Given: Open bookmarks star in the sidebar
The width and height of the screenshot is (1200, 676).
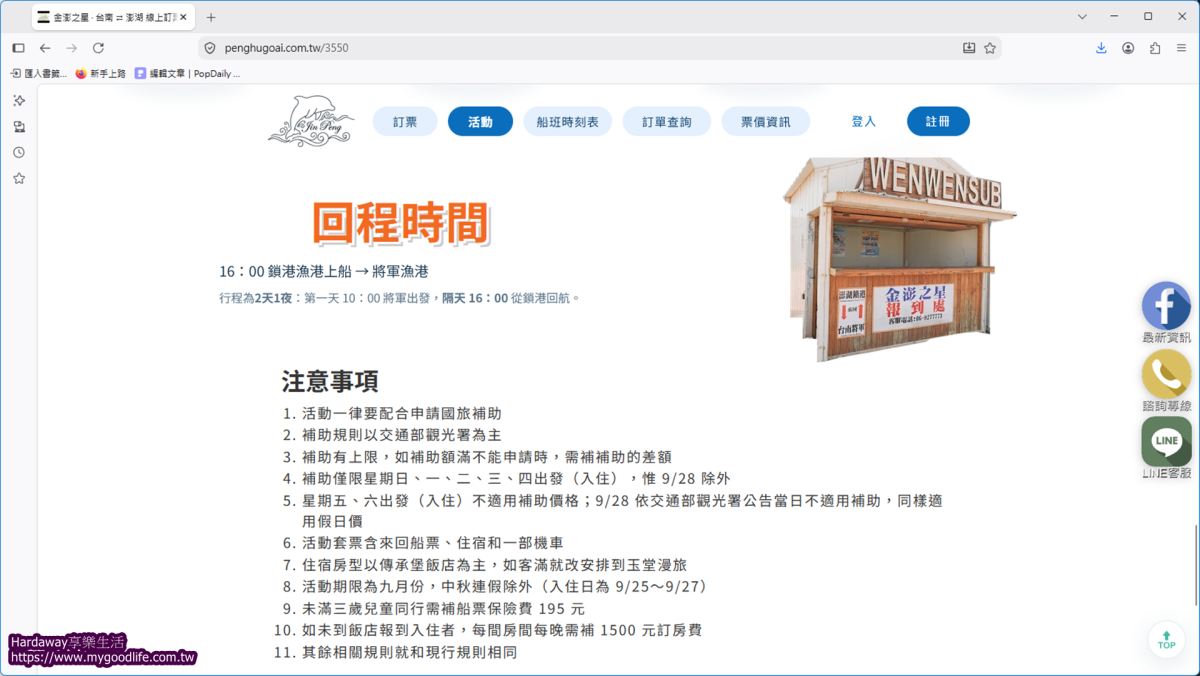Looking at the screenshot, I should (x=19, y=178).
